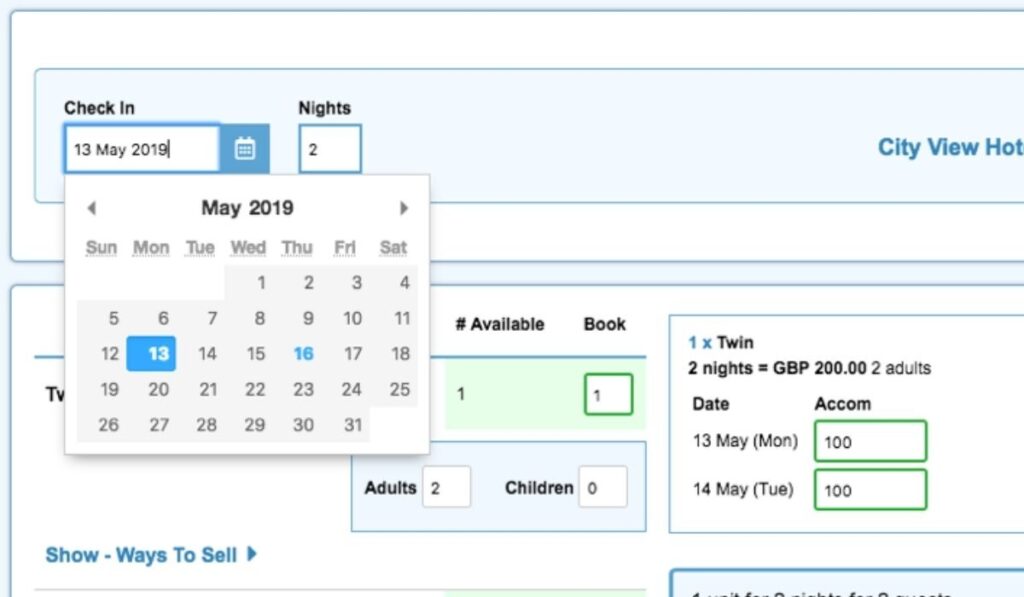Click the Children field showing 0
The height and width of the screenshot is (597, 1024).
tap(603, 487)
